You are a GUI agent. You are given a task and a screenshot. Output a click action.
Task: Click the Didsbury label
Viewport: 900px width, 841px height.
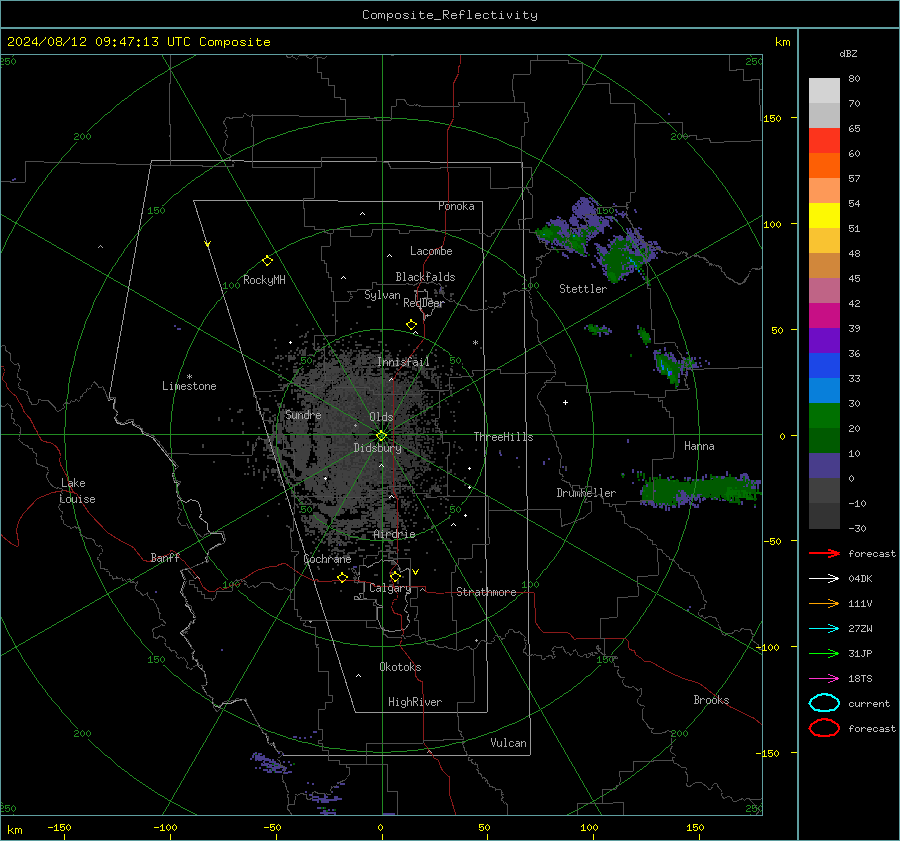point(377,448)
